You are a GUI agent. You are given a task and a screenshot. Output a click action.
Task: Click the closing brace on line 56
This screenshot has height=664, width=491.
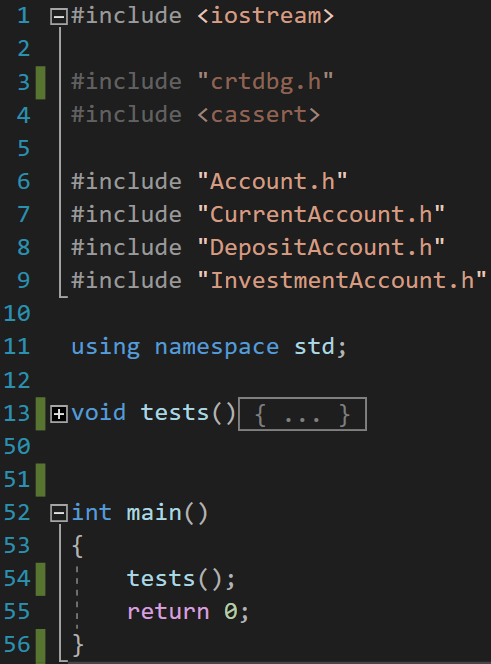pos(78,645)
